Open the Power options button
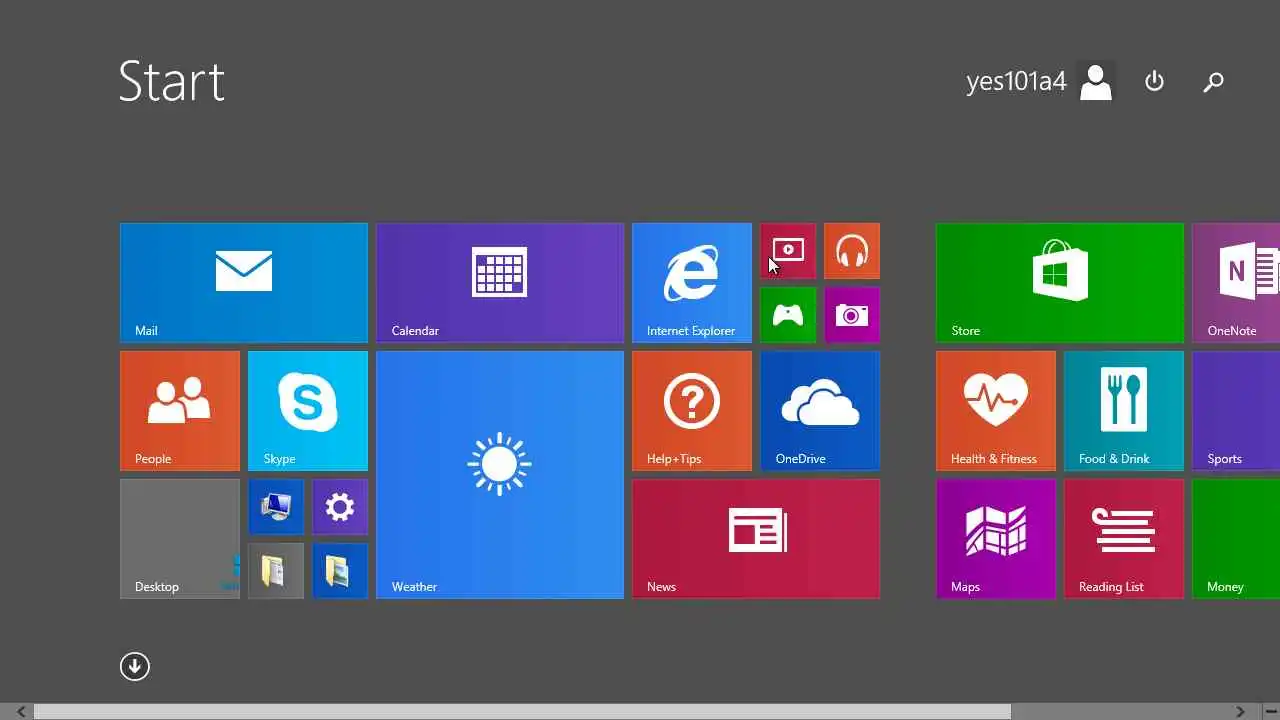Screen dimensions: 1280x720 coord(1155,82)
